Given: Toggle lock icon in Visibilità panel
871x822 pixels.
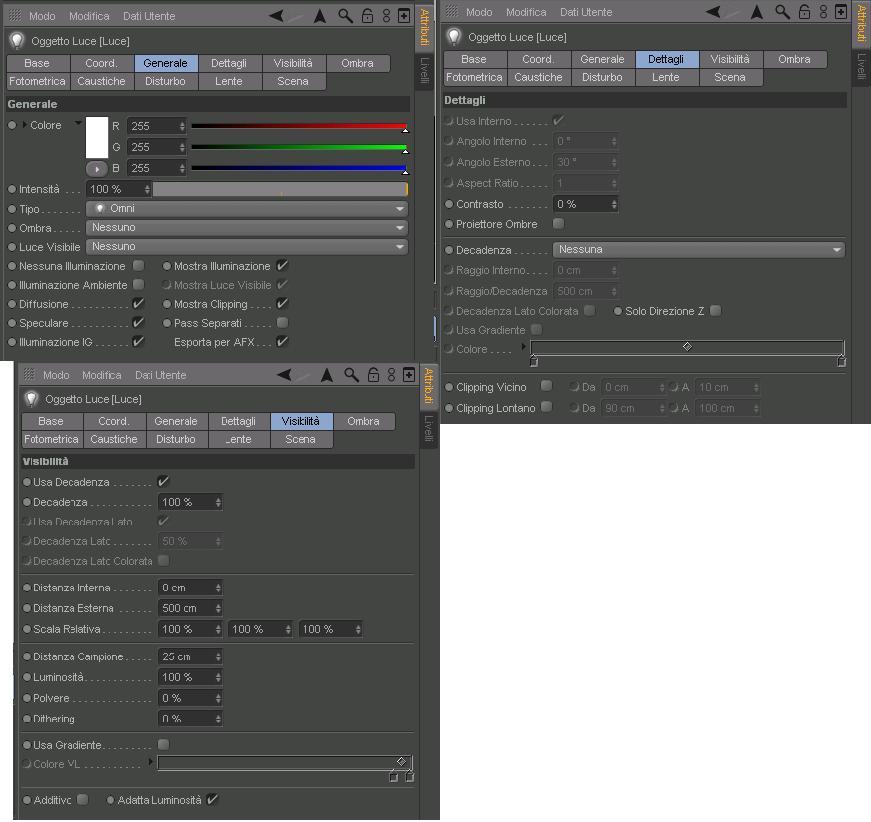Looking at the screenshot, I should tap(373, 375).
